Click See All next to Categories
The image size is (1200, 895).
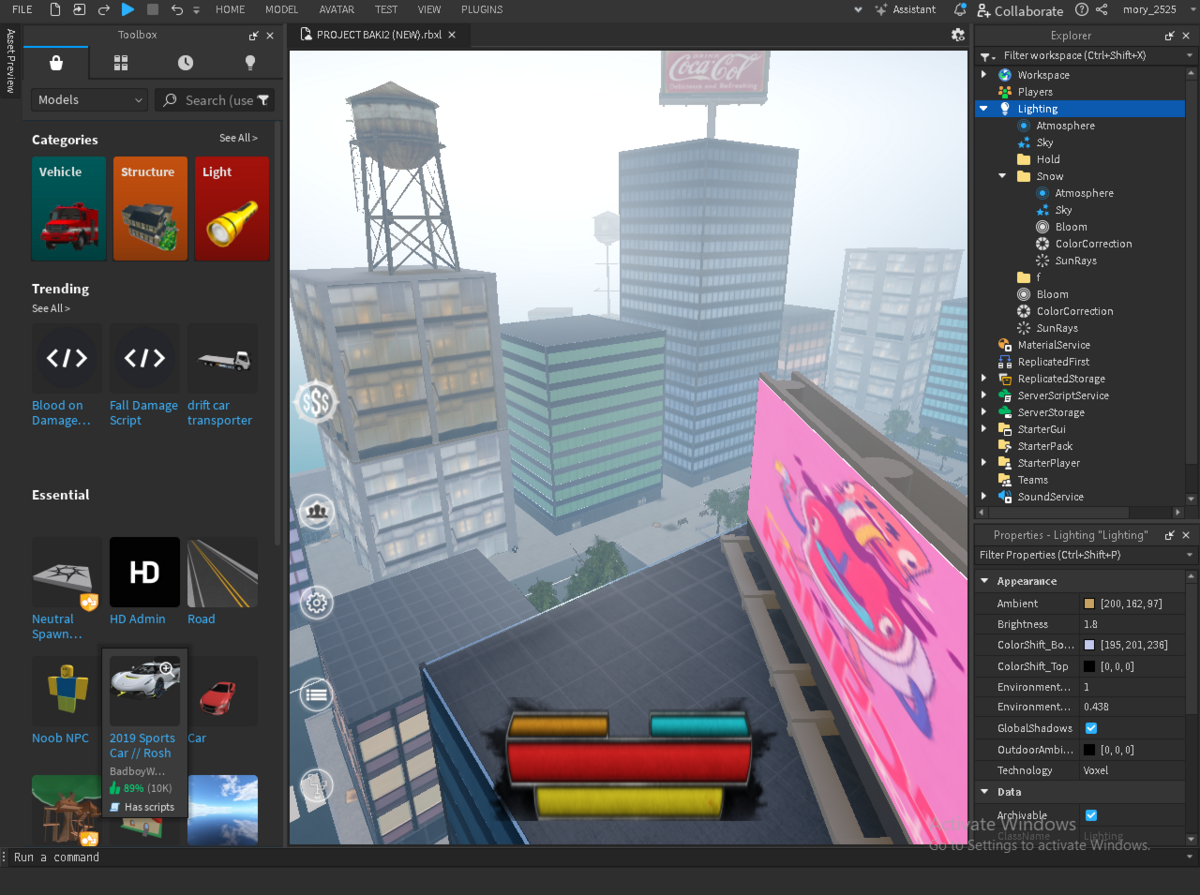pyautogui.click(x=238, y=138)
